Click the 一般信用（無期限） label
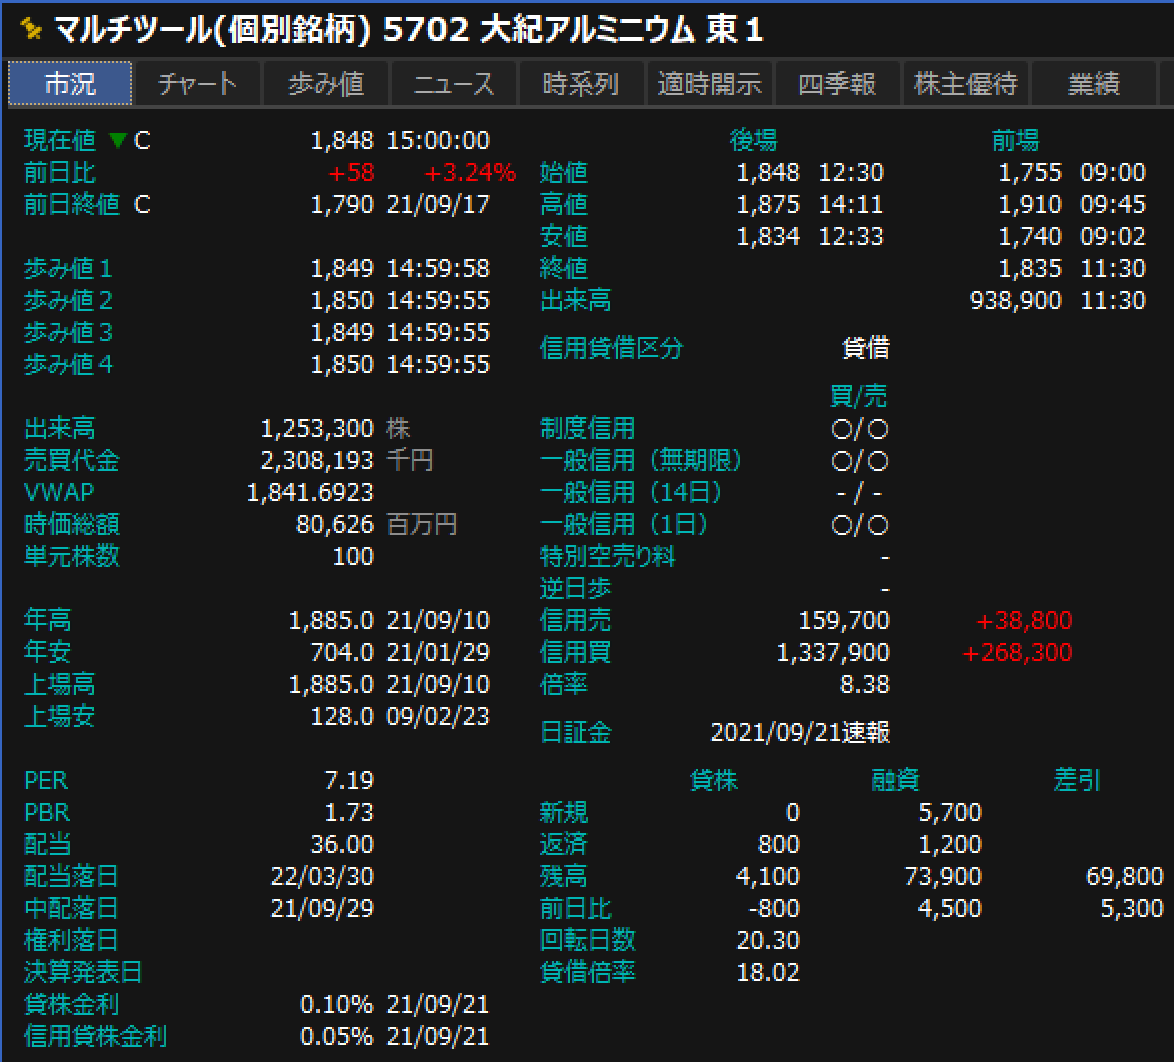1174x1062 pixels. pos(641,460)
